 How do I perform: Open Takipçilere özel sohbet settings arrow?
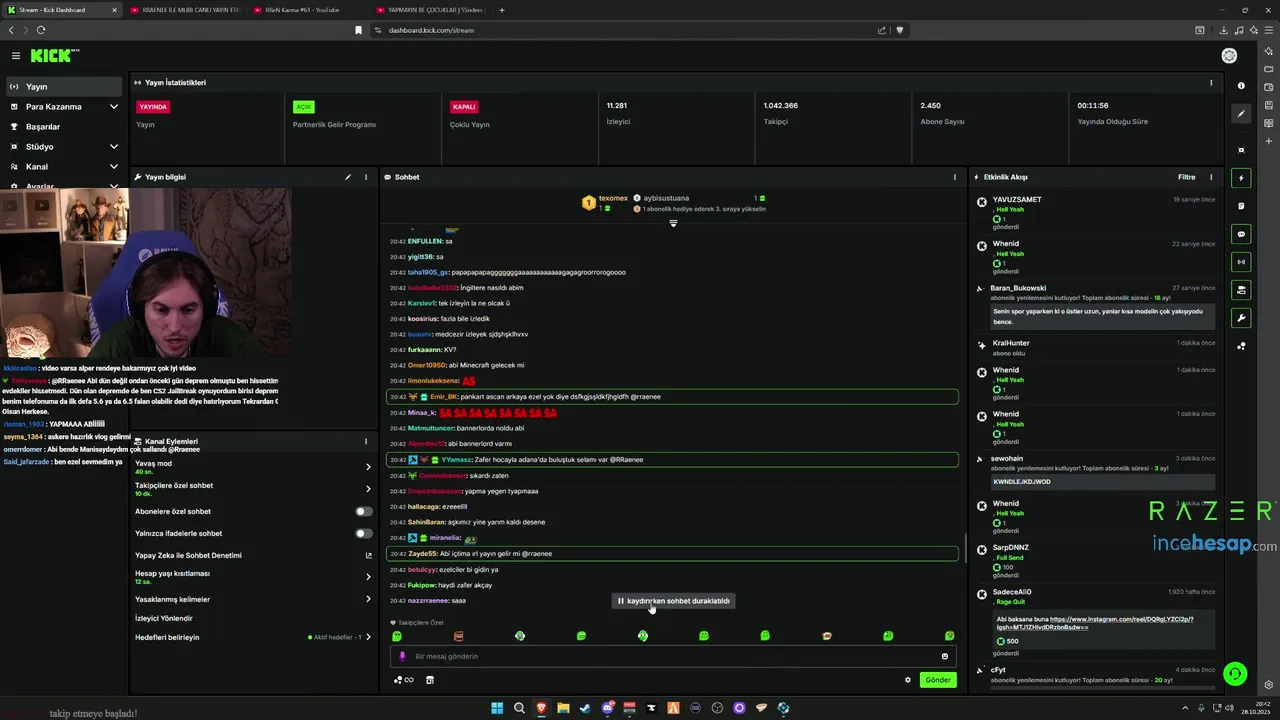(x=368, y=489)
